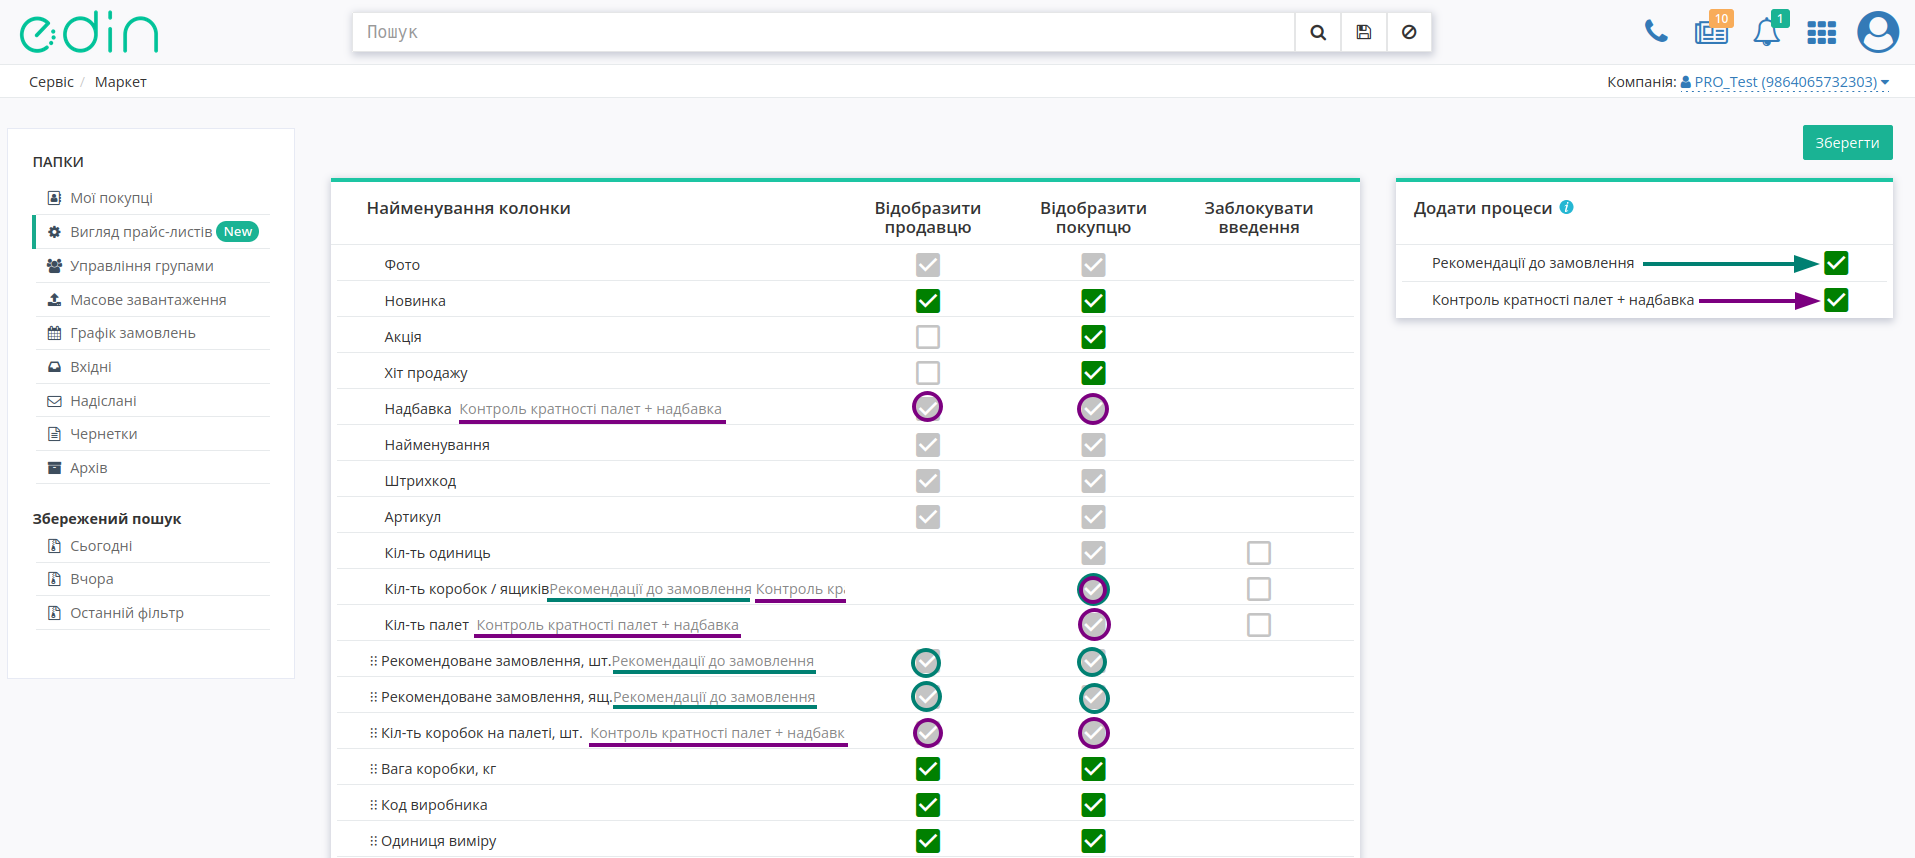Uncheck Новинка for buyer display
Viewport: 1915px width, 858px height.
point(1093,301)
